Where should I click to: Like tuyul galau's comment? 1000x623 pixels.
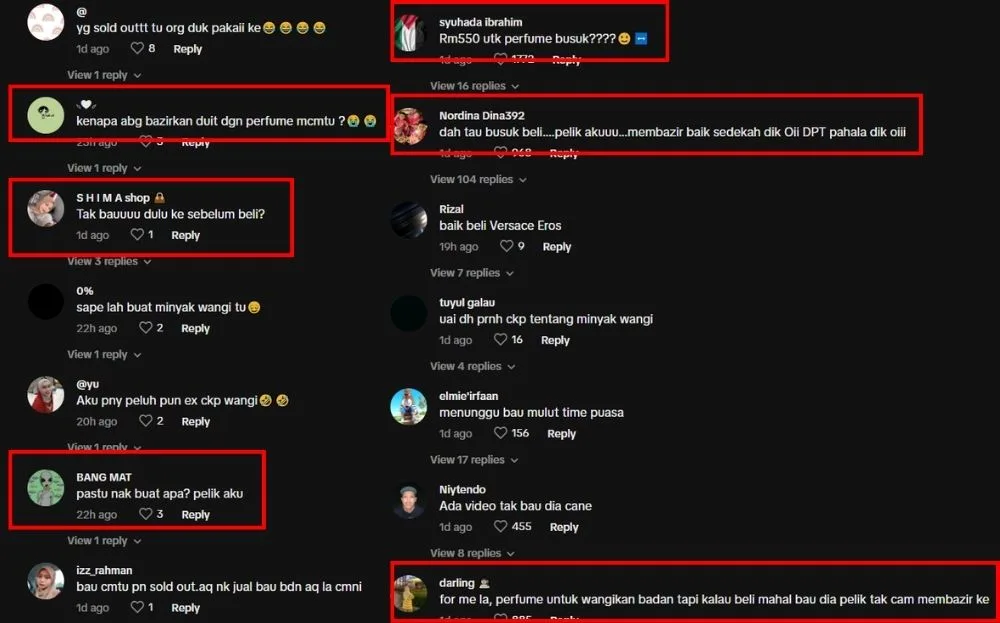[501, 340]
